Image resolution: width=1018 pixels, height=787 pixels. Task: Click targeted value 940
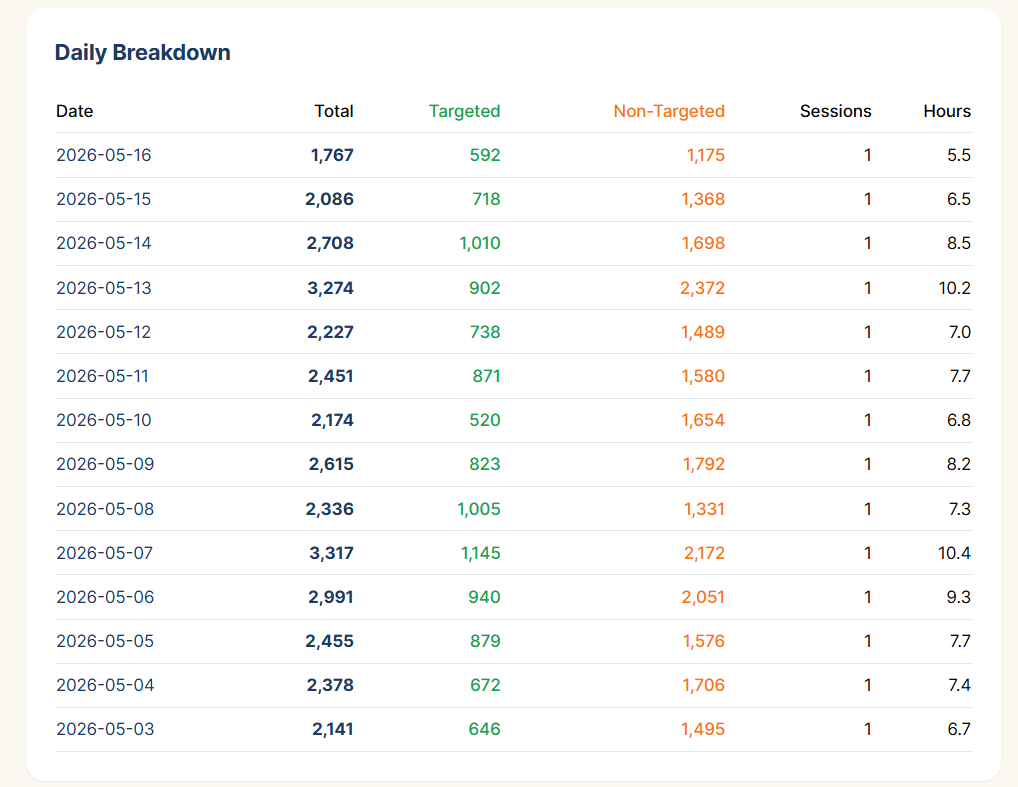(484, 597)
